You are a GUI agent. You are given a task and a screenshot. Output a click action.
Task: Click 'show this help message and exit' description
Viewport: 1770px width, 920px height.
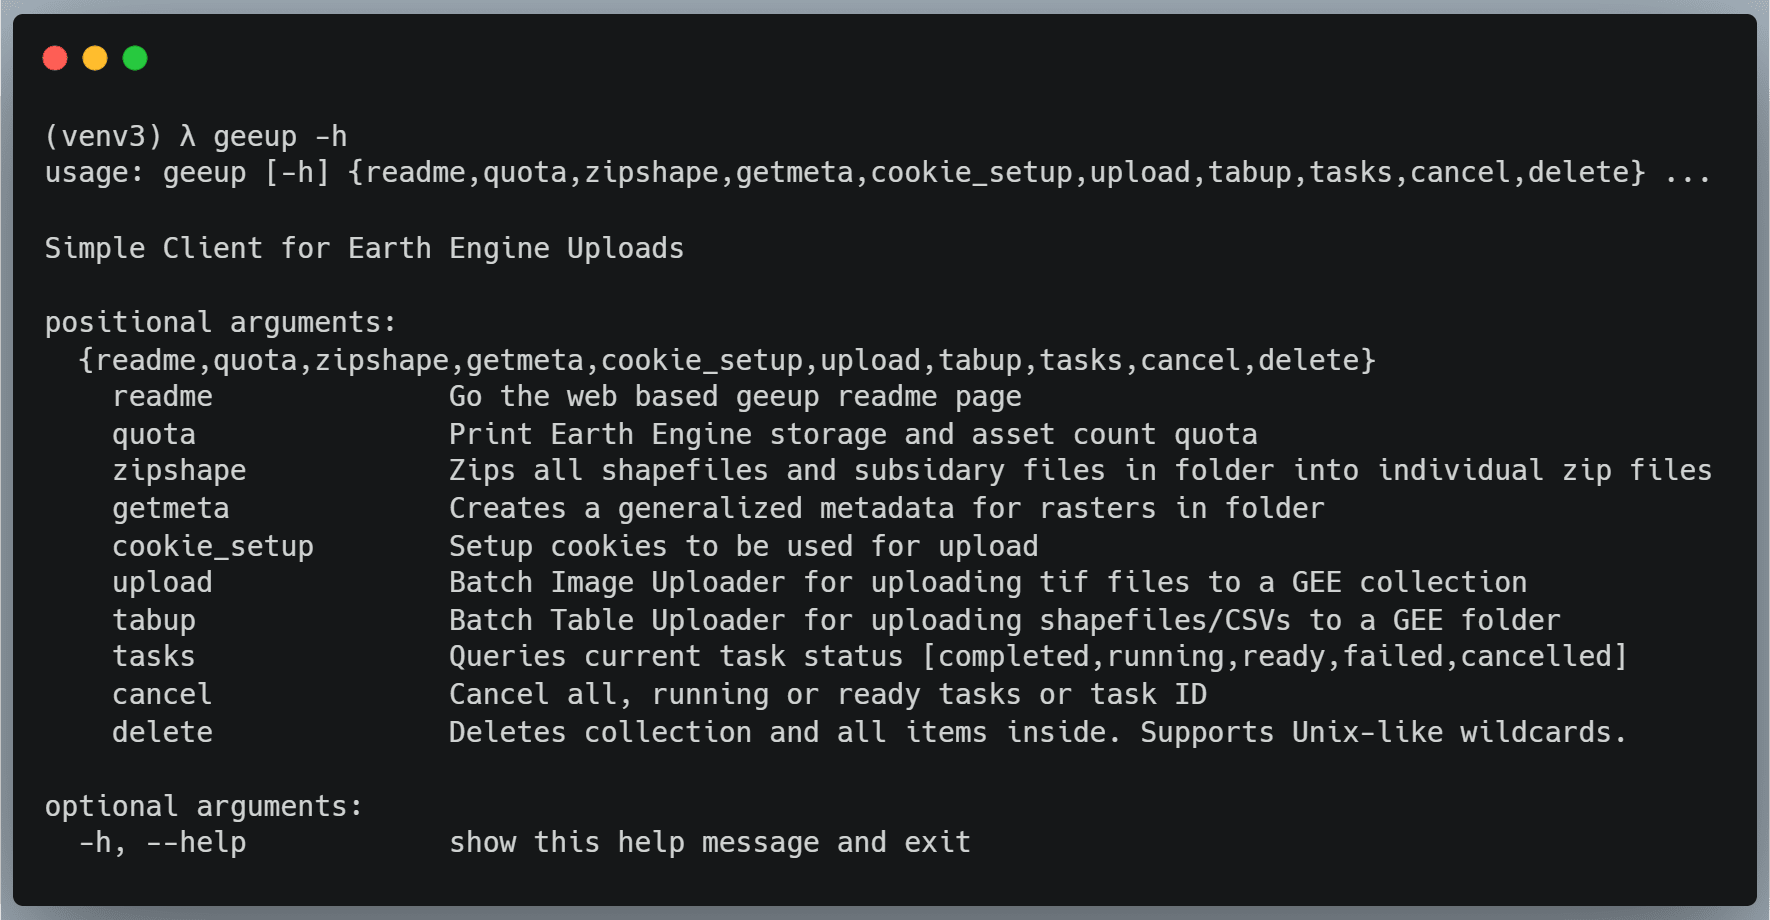tap(710, 843)
